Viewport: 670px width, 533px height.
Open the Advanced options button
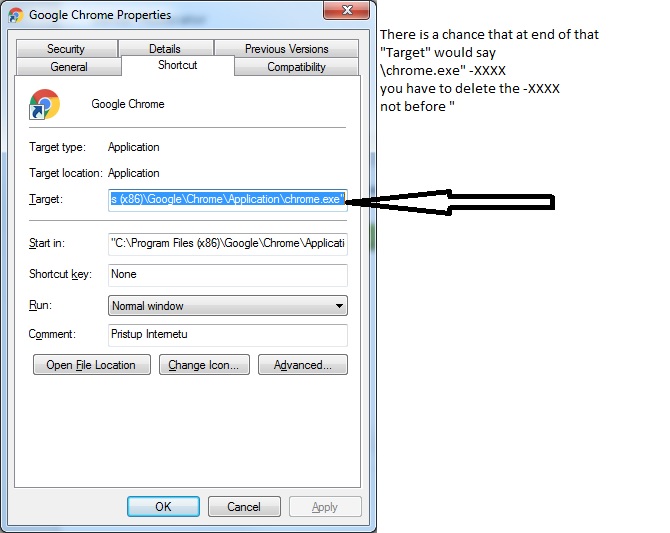coord(303,365)
